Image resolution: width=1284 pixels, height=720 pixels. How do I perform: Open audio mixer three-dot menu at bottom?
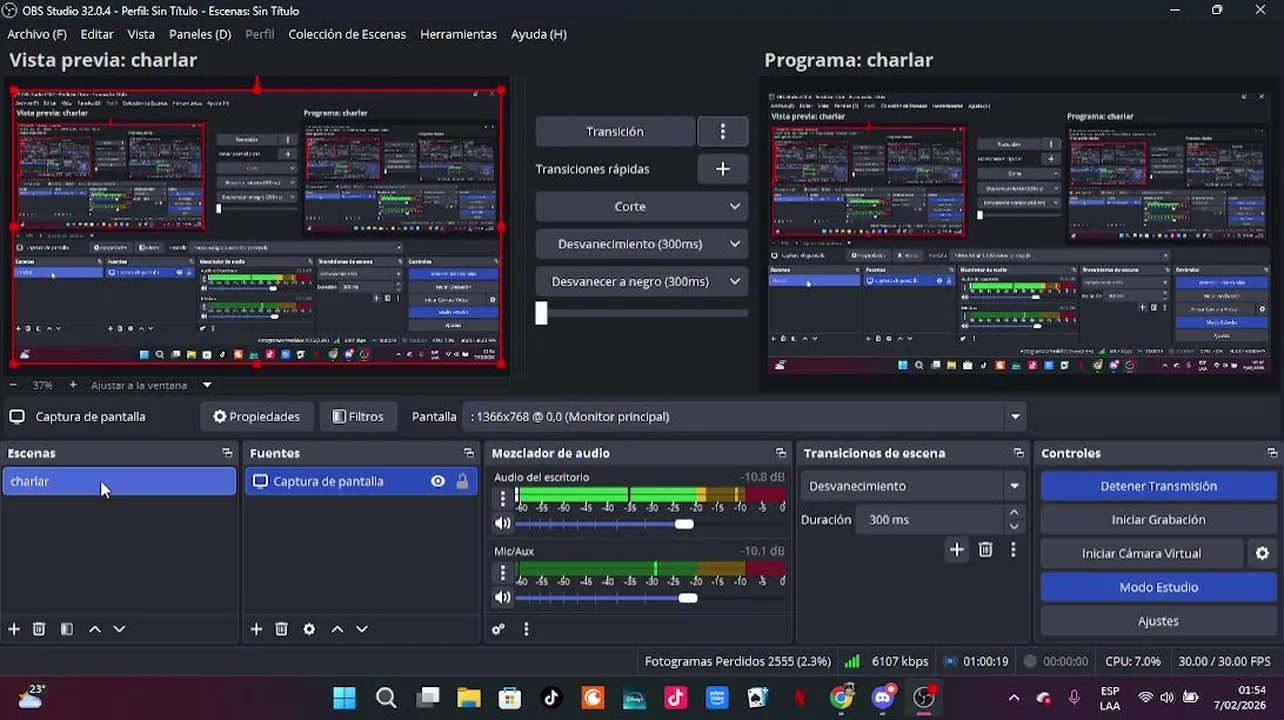pyautogui.click(x=526, y=629)
